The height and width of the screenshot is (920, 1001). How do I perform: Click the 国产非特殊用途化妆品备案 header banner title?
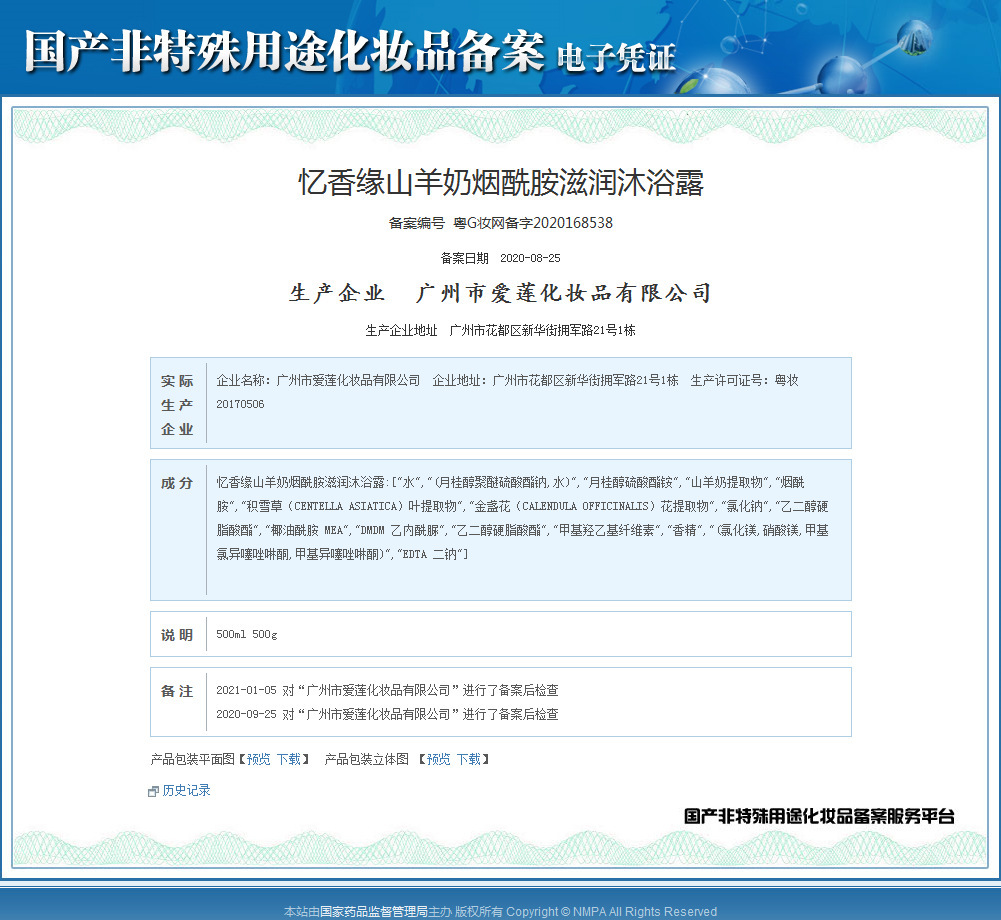pos(285,50)
